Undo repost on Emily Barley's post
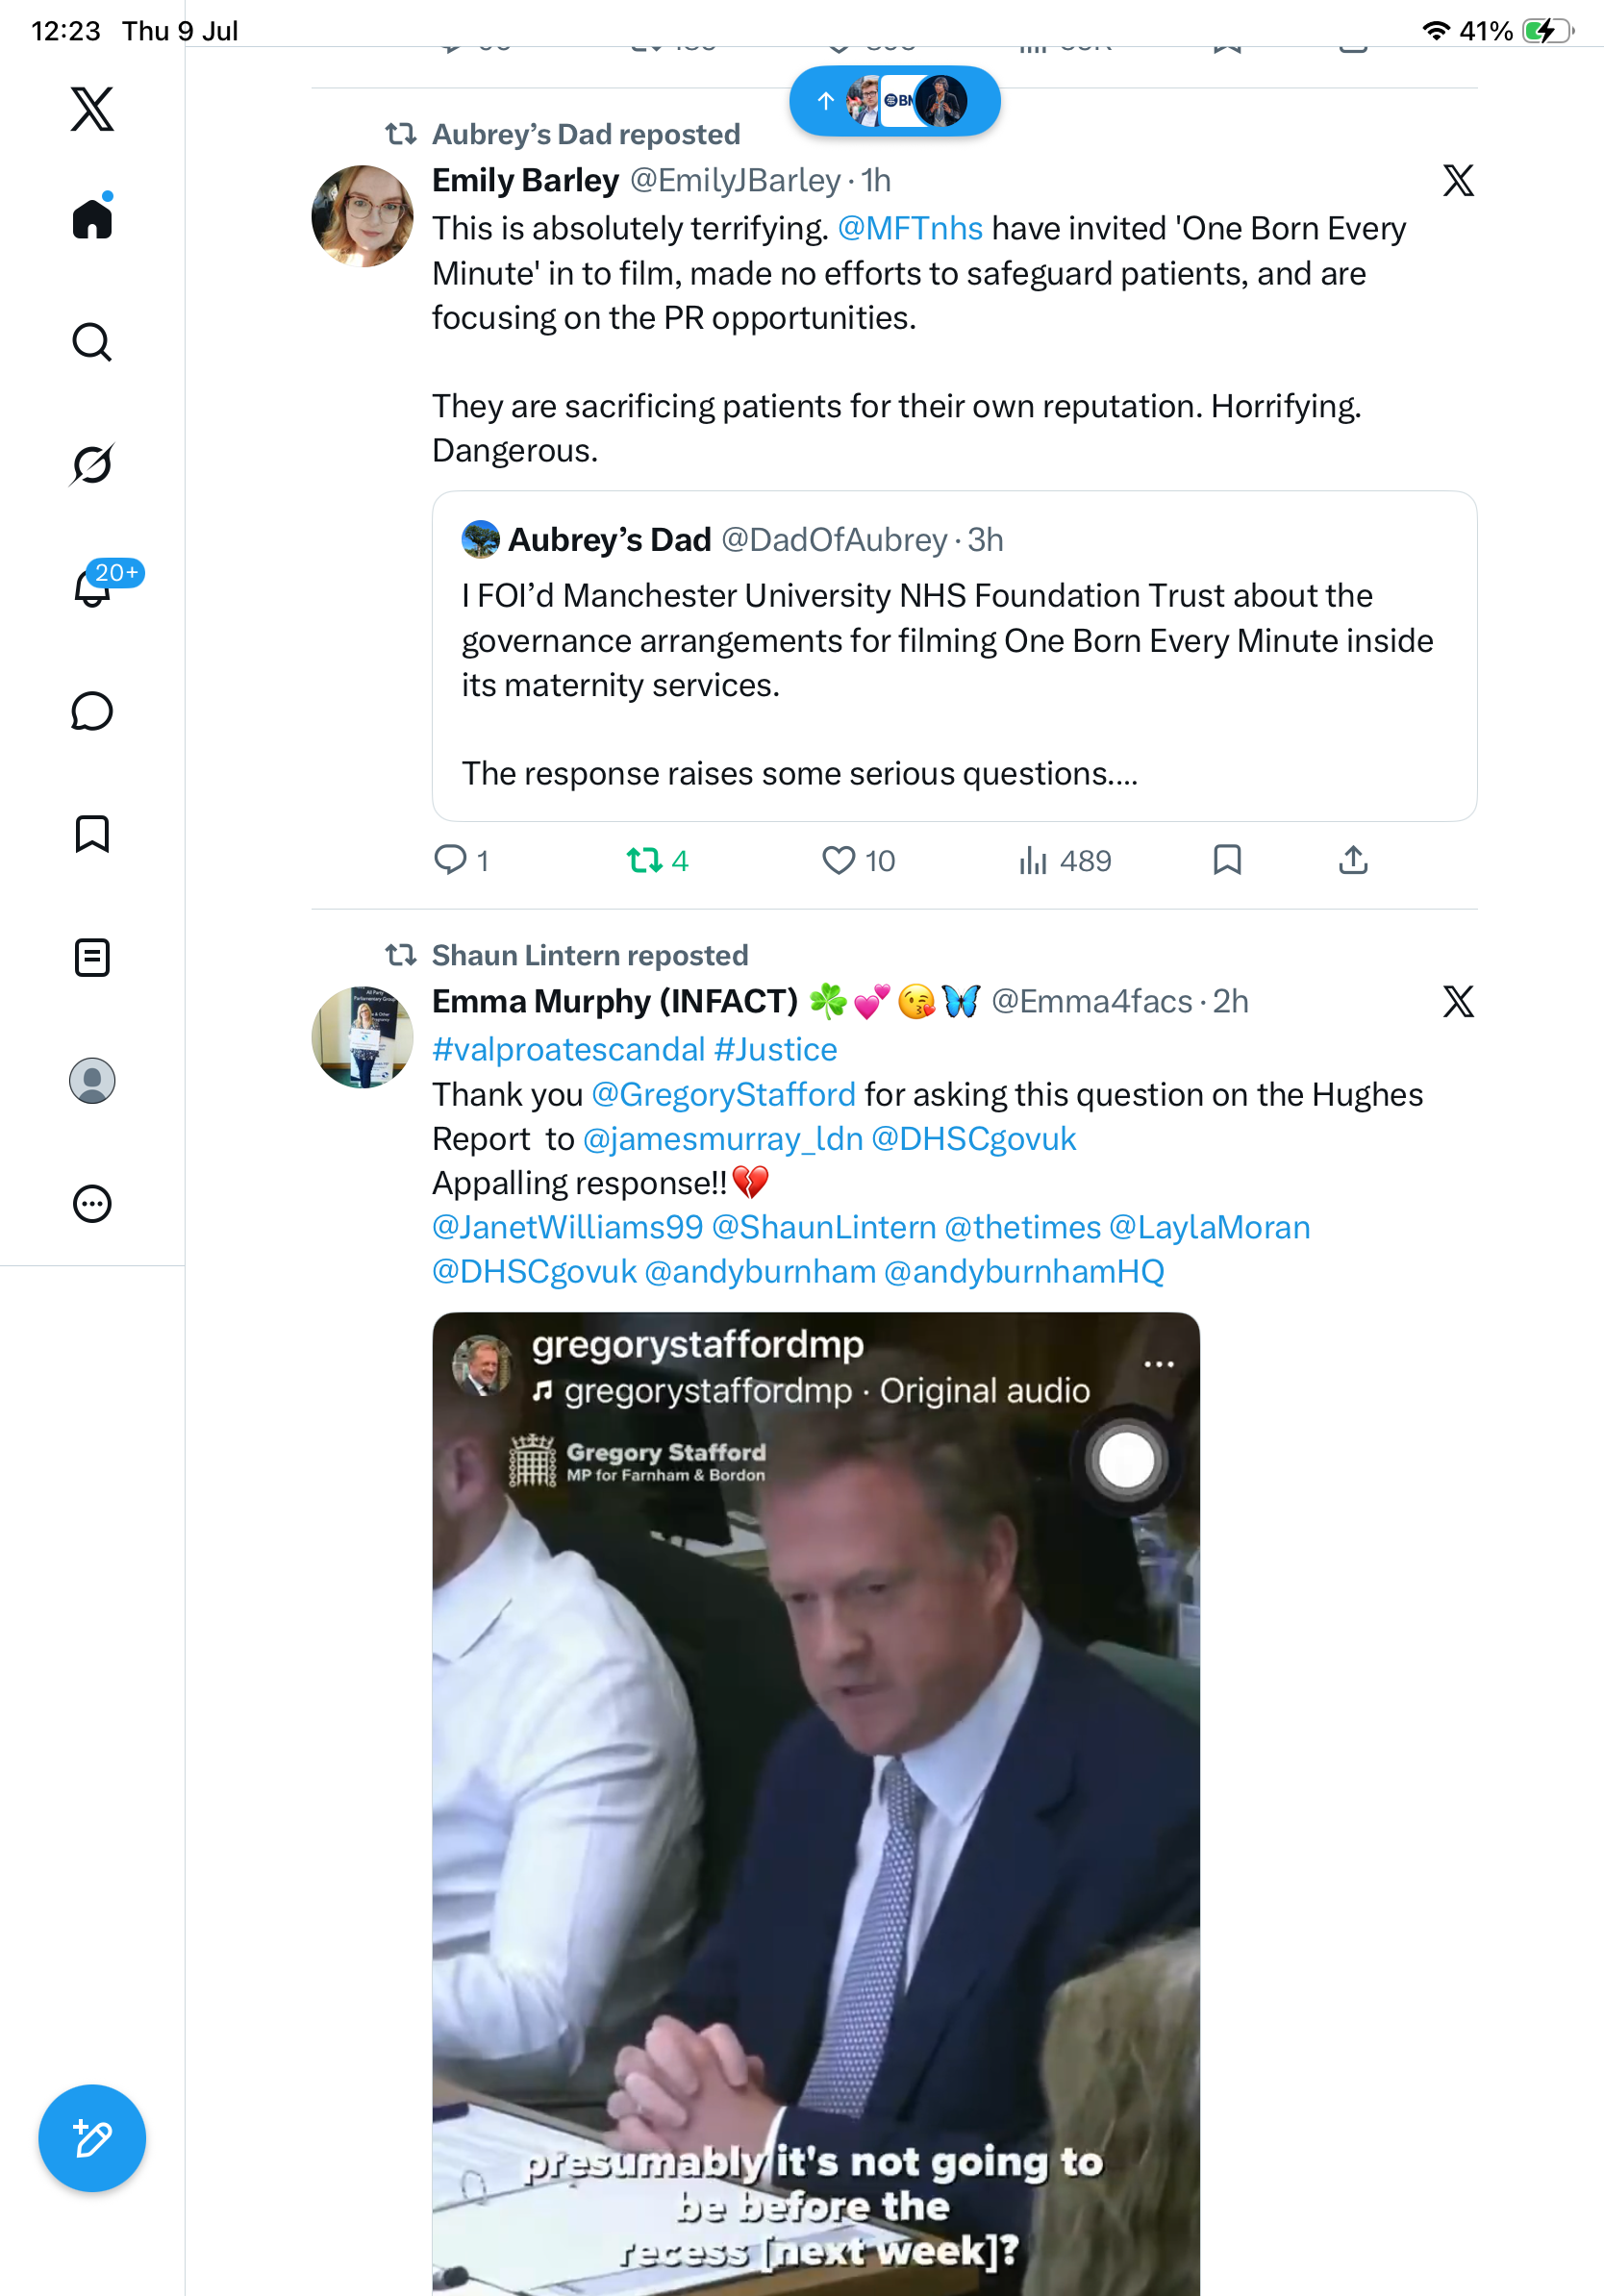Screen dimensions: 1604x2296 click(x=657, y=861)
